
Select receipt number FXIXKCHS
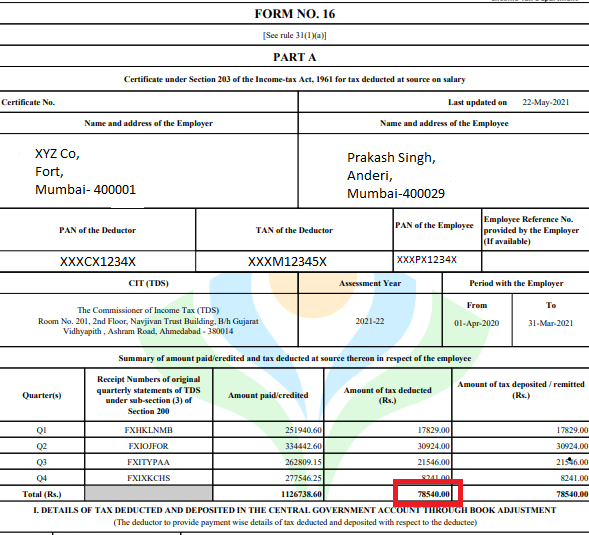tap(148, 478)
